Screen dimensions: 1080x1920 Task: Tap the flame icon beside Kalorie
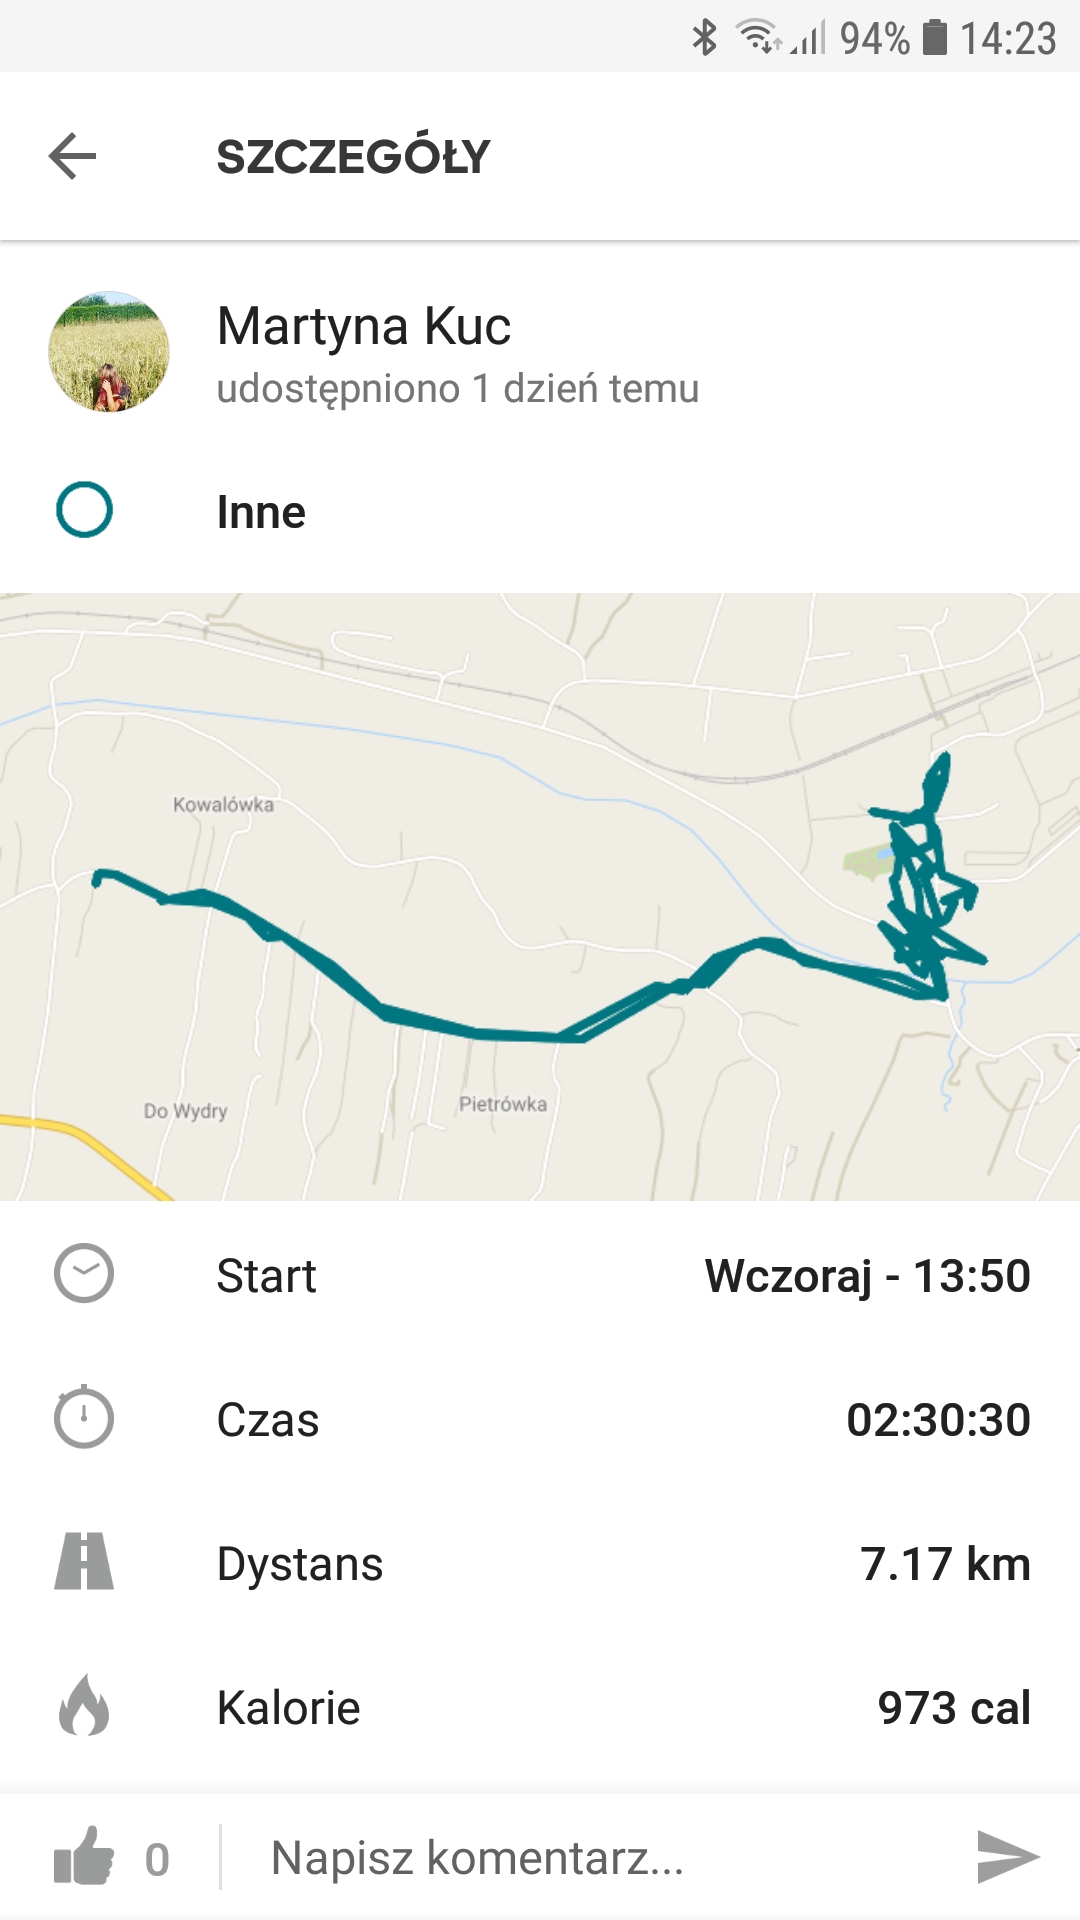(x=84, y=1706)
